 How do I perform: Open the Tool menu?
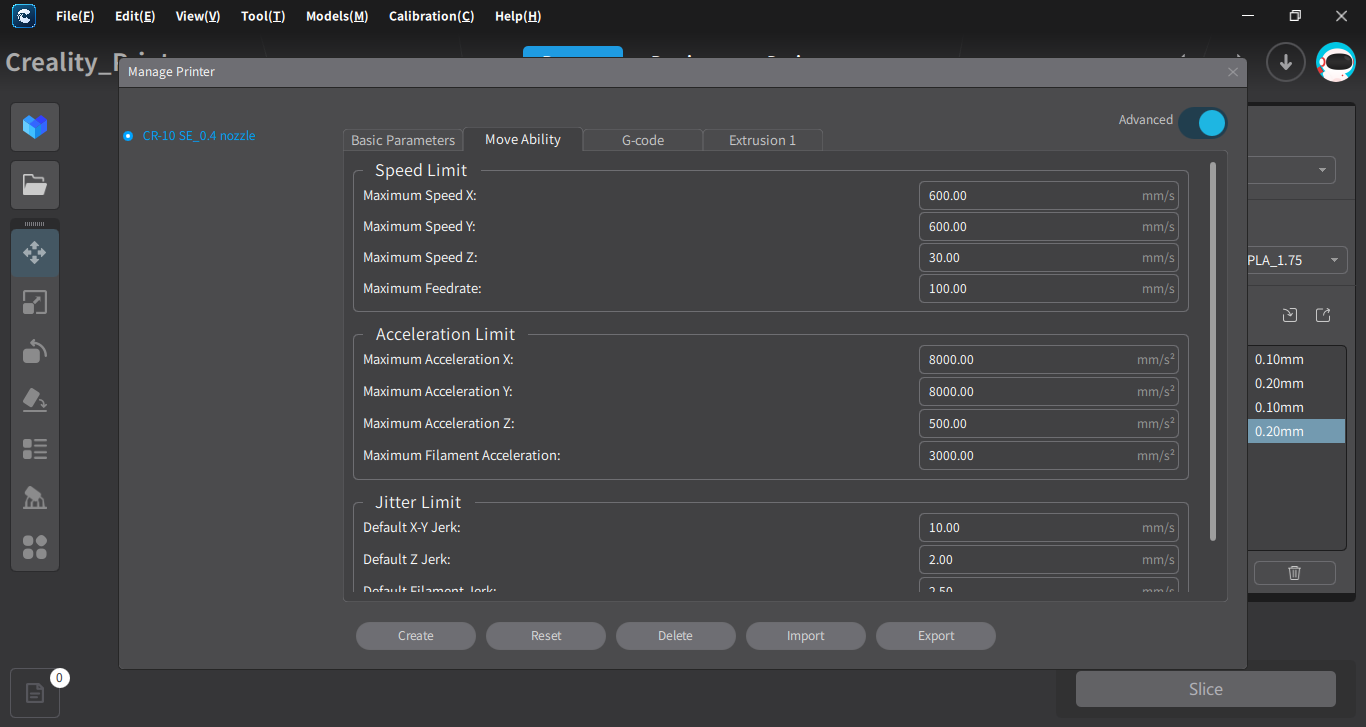[263, 16]
